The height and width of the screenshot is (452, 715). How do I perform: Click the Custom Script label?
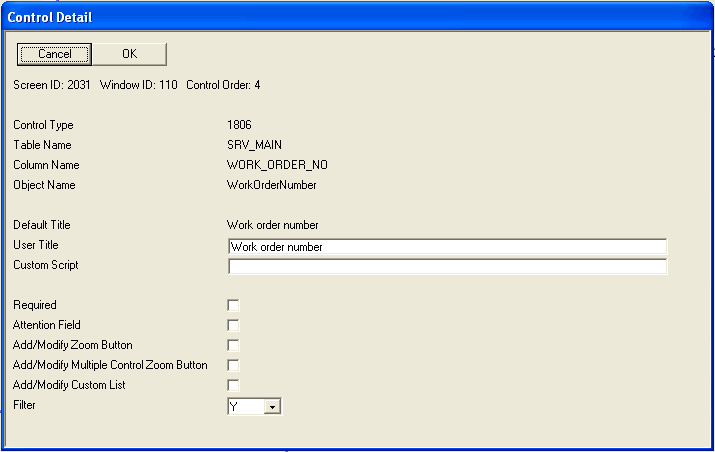(x=45, y=265)
